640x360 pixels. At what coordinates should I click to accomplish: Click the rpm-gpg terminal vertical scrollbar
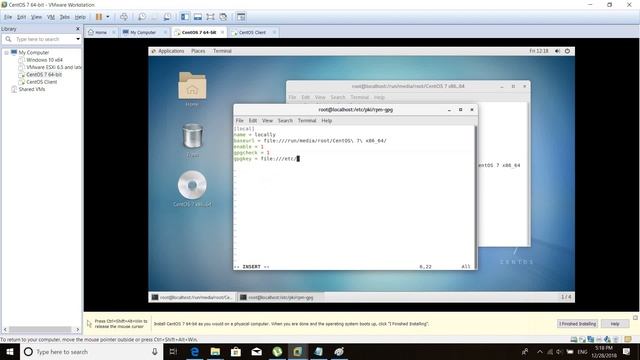pyautogui.click(x=476, y=197)
